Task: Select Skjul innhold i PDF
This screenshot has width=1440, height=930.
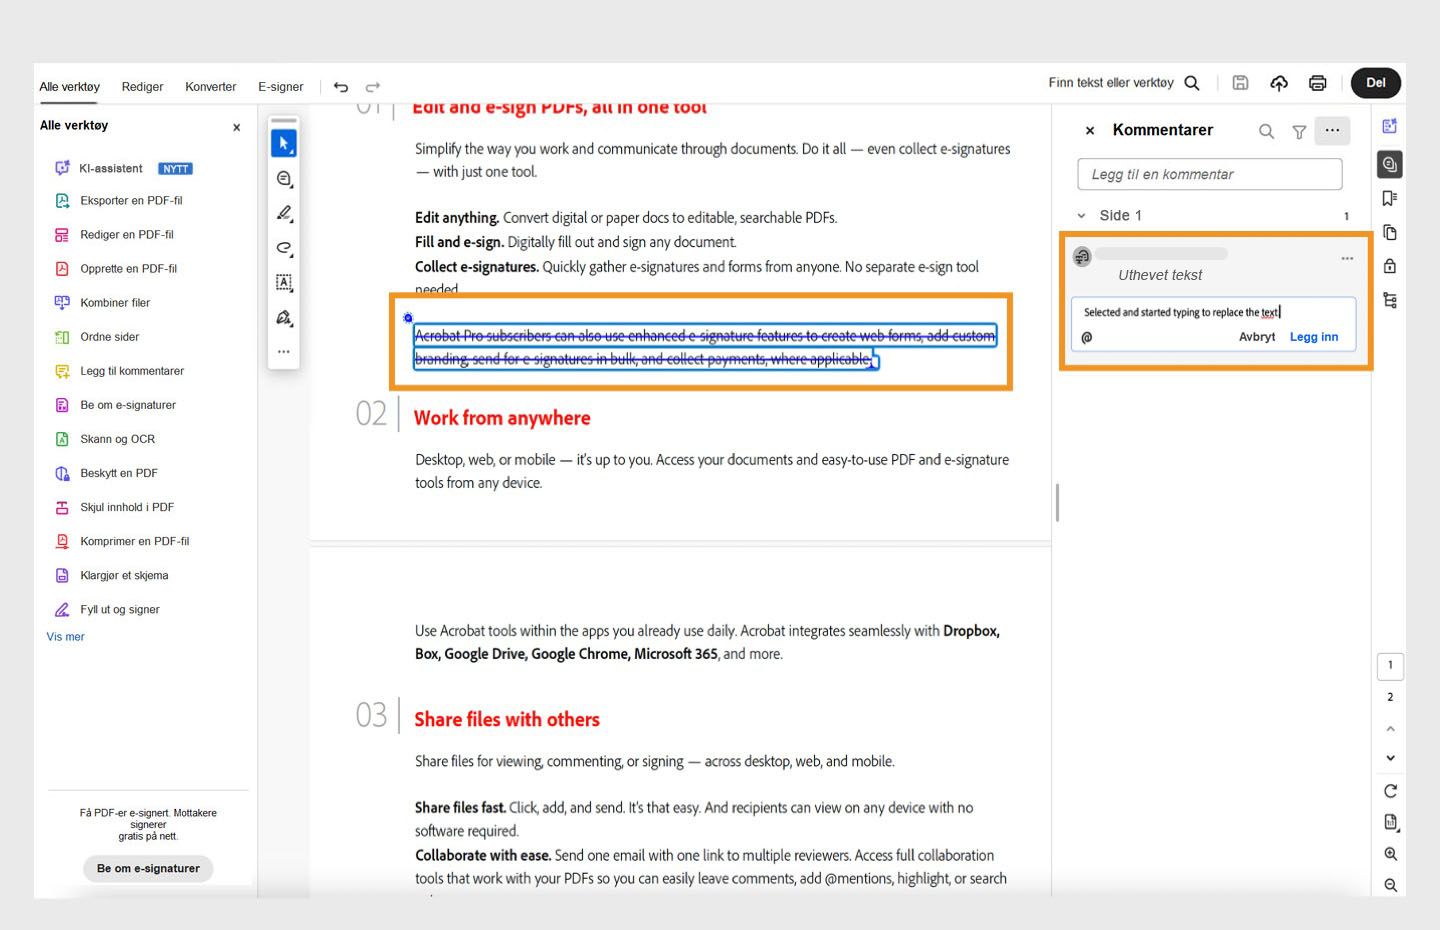Action: (114, 507)
